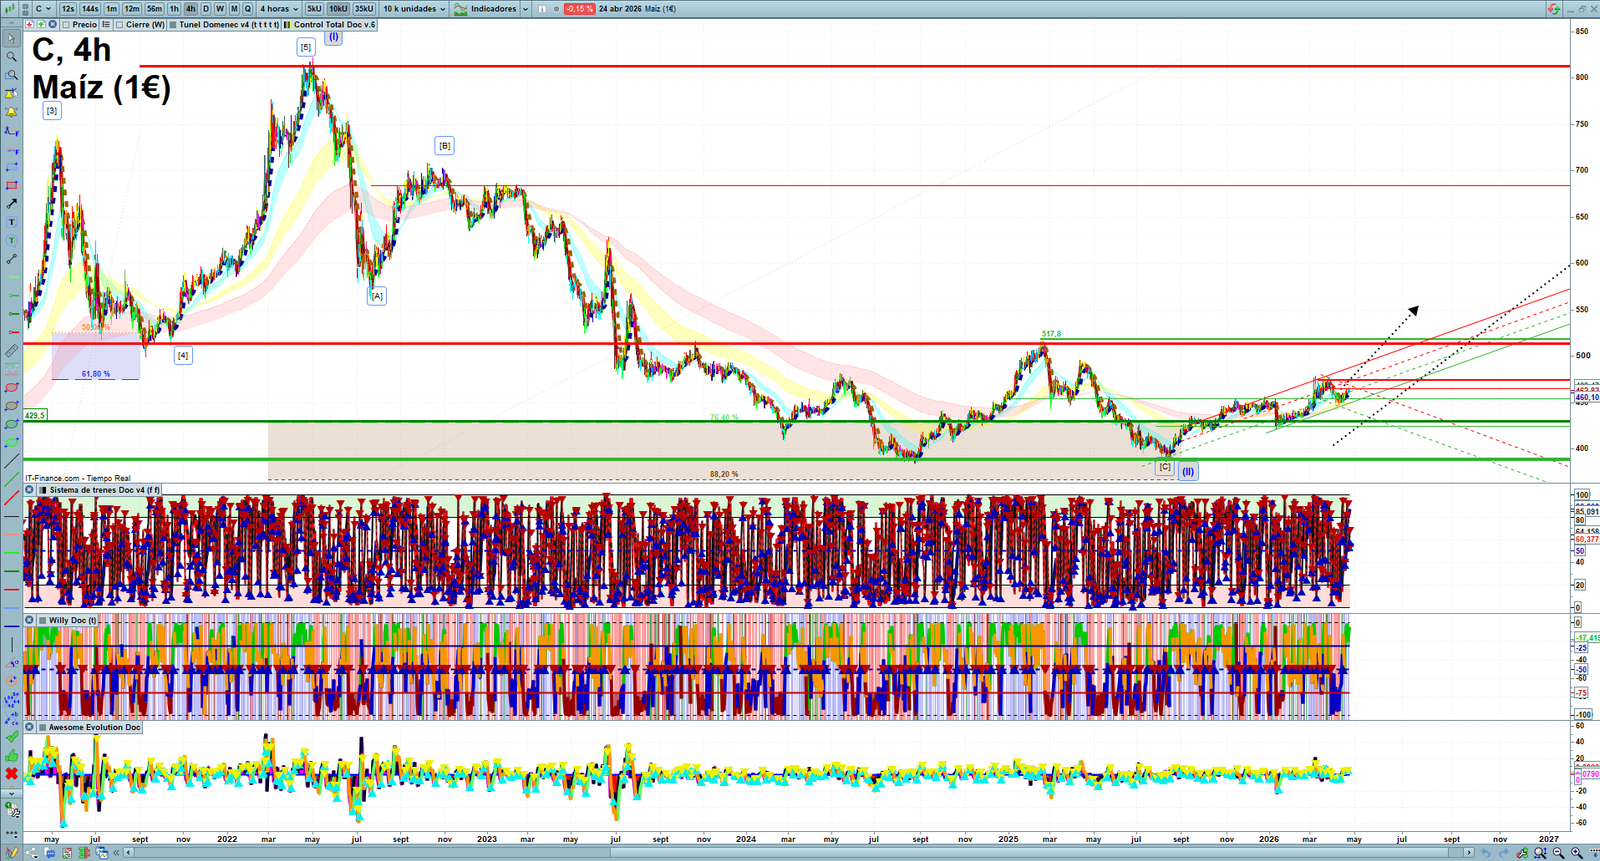
Task: Open the list icon next to Precio
Action: coord(106,25)
